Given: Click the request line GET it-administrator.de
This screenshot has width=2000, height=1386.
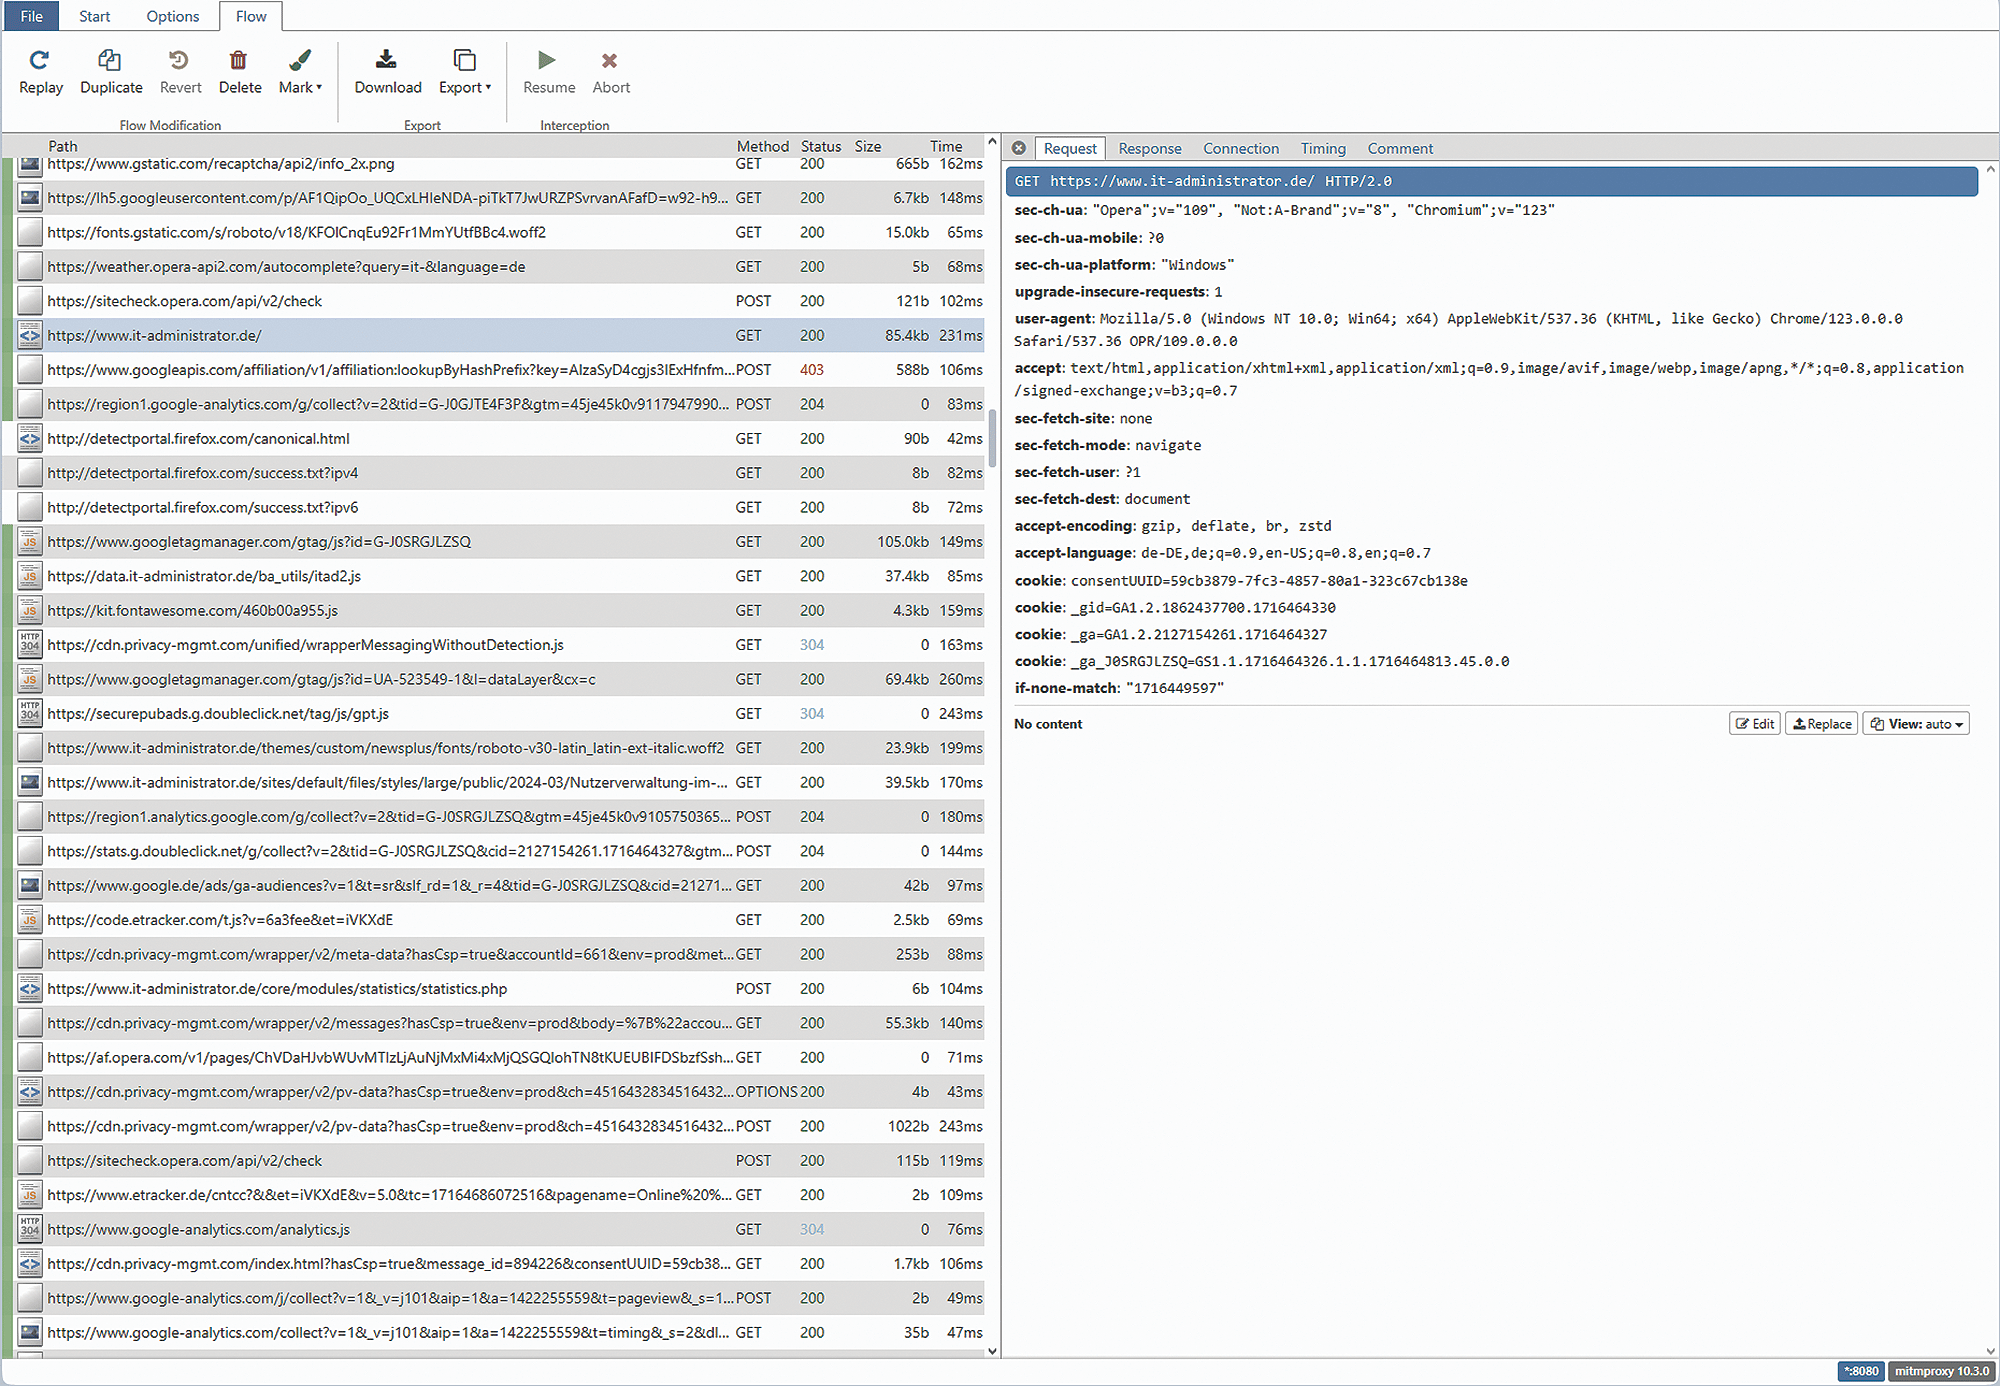Looking at the screenshot, I should pos(1491,181).
